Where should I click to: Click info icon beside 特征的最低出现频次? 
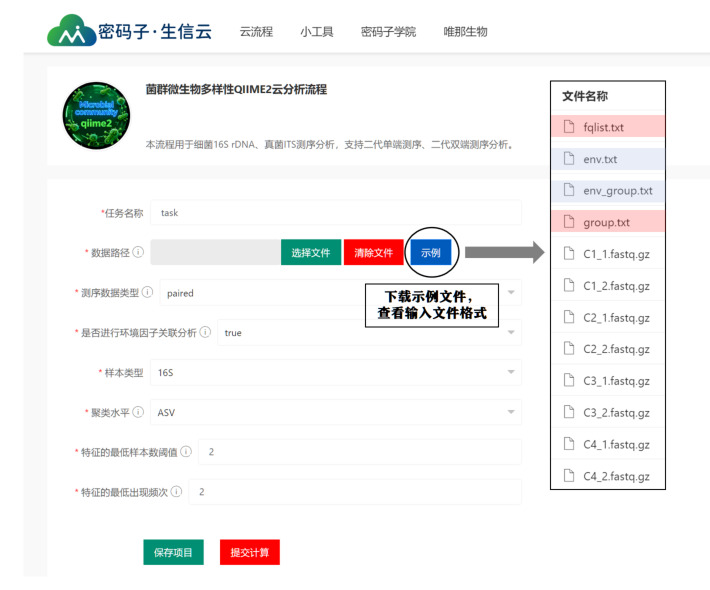176,491
